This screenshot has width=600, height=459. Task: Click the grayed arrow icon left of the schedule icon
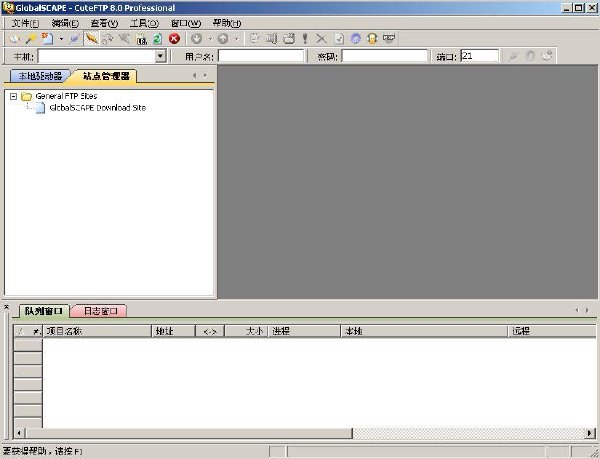[124, 39]
